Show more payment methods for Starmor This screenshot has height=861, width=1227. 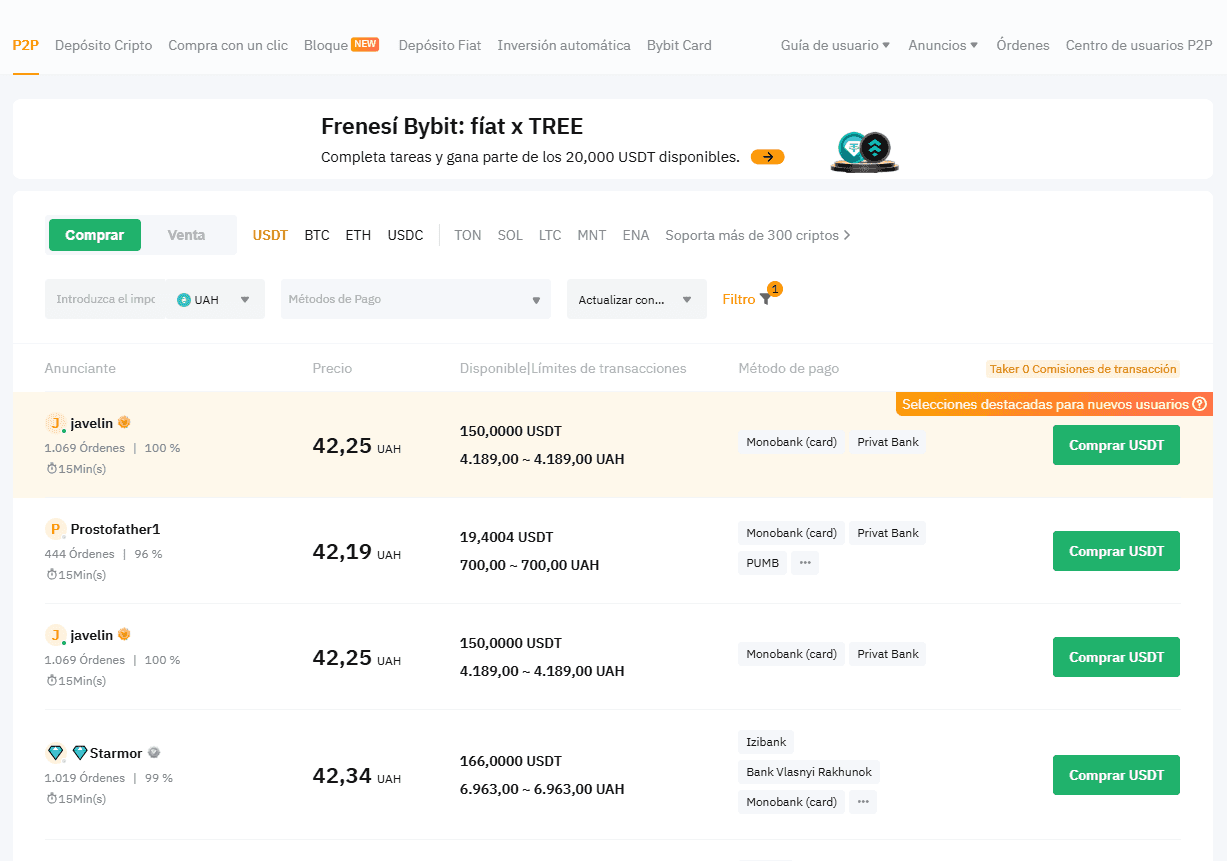[863, 802]
